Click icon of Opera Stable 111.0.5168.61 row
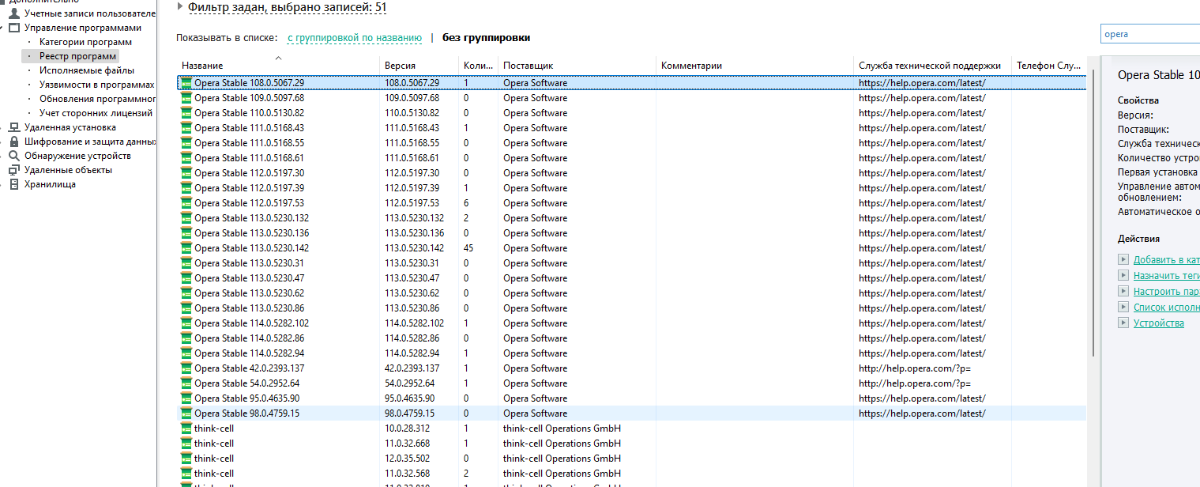The image size is (1200, 487). click(186, 158)
